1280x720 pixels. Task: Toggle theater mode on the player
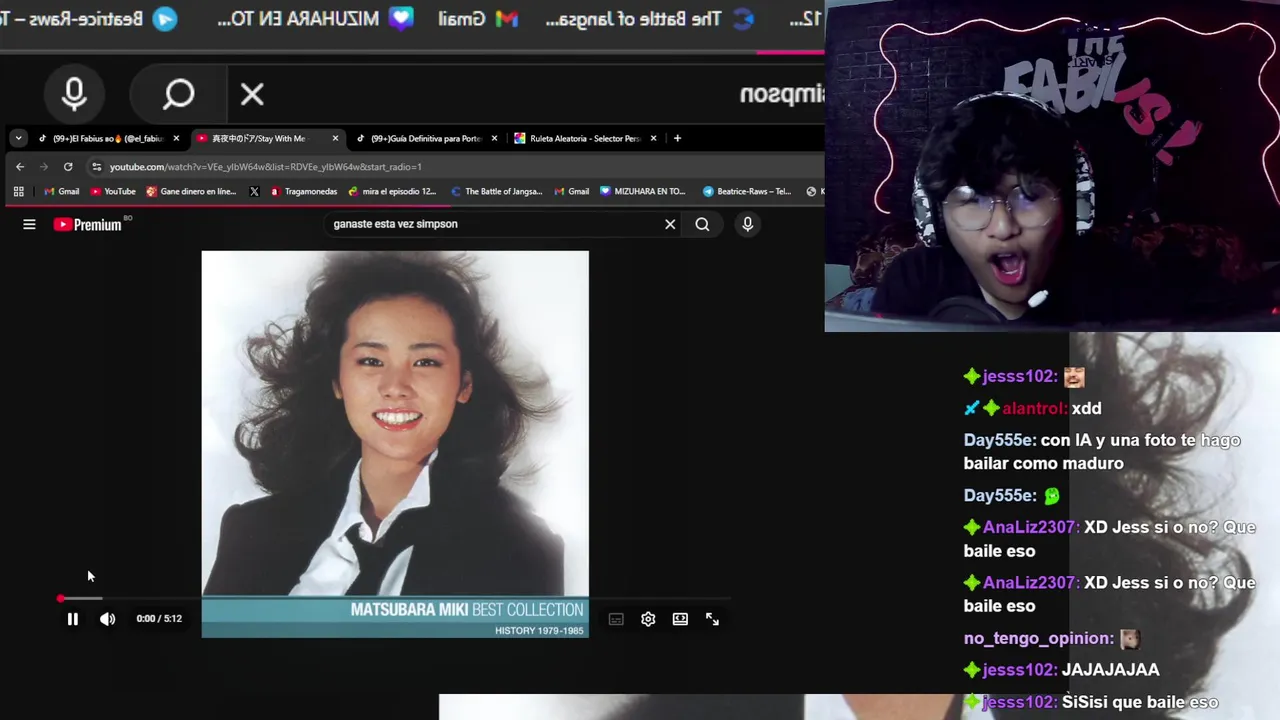click(x=680, y=619)
